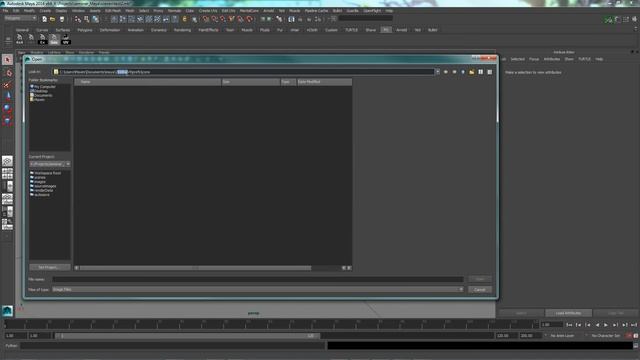Click the E construction history icon in status line

click(x=185, y=19)
